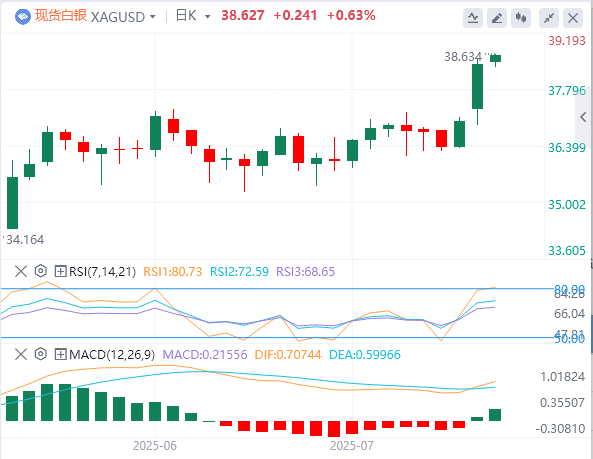
Task: Click the latest green MACD histogram bar
Action: click(x=495, y=415)
